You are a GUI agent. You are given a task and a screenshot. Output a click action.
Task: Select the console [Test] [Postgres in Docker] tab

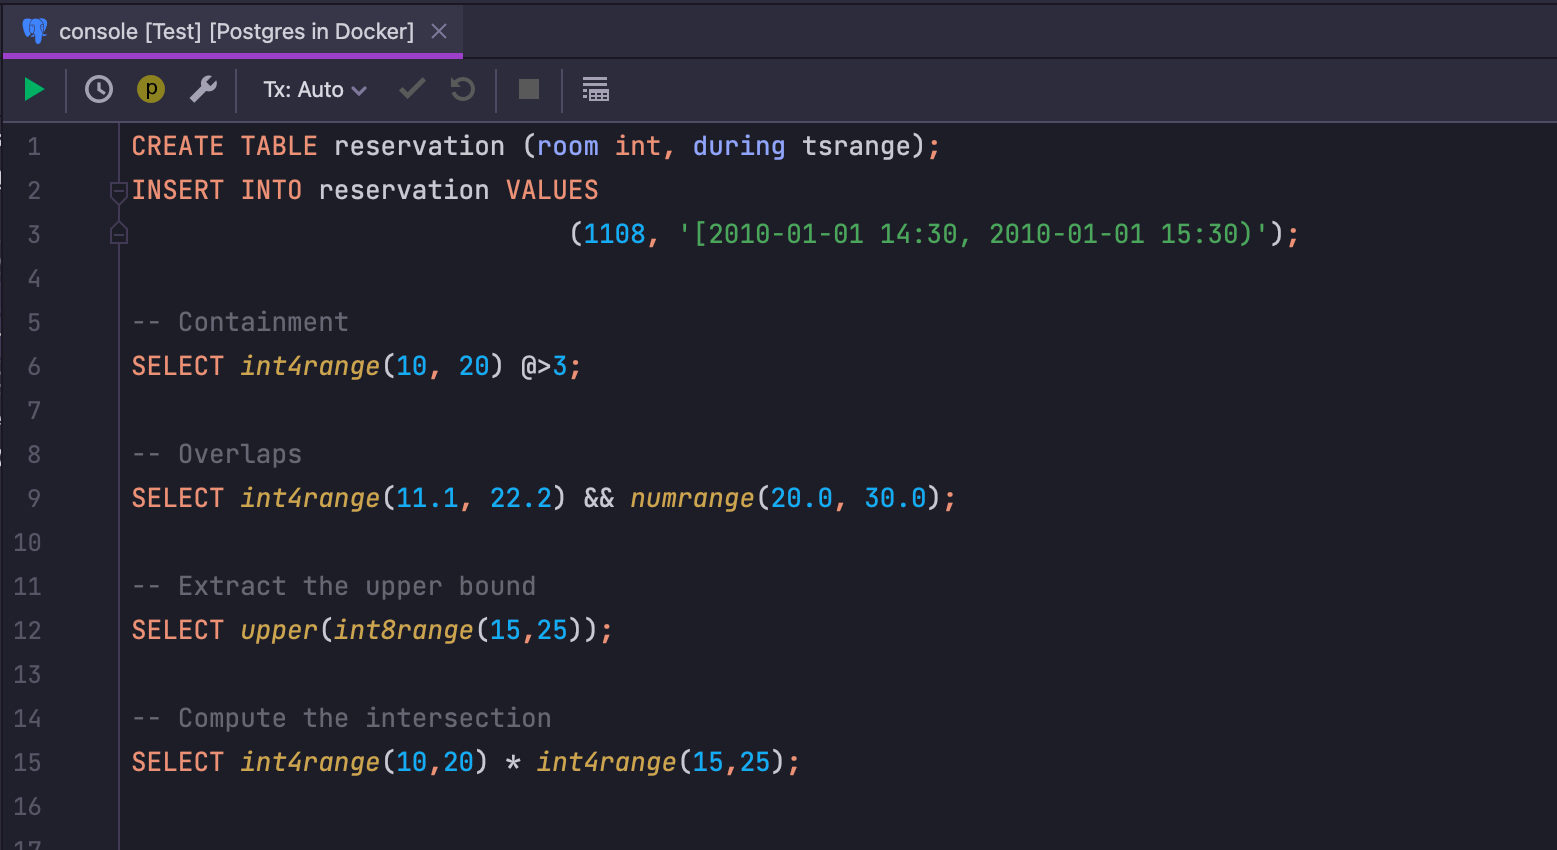[x=236, y=32]
